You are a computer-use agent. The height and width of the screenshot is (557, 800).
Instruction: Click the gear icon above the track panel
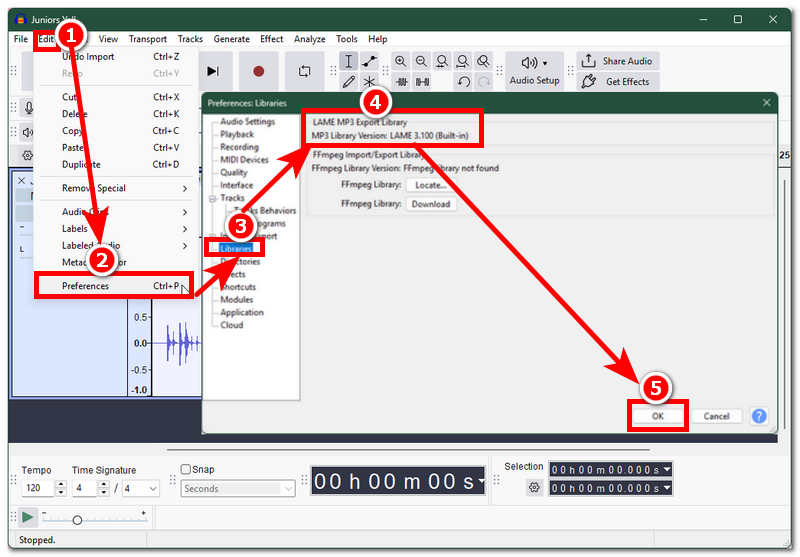tap(28, 155)
